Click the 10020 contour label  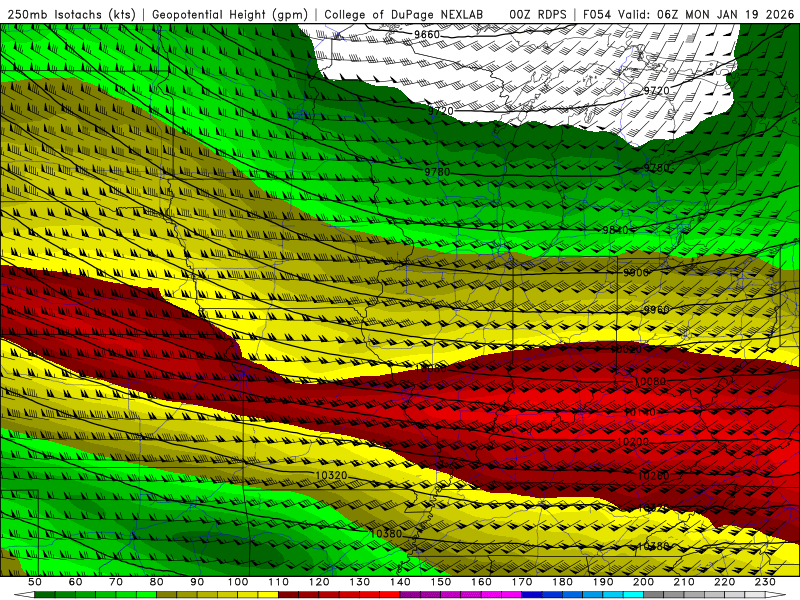click(627, 349)
